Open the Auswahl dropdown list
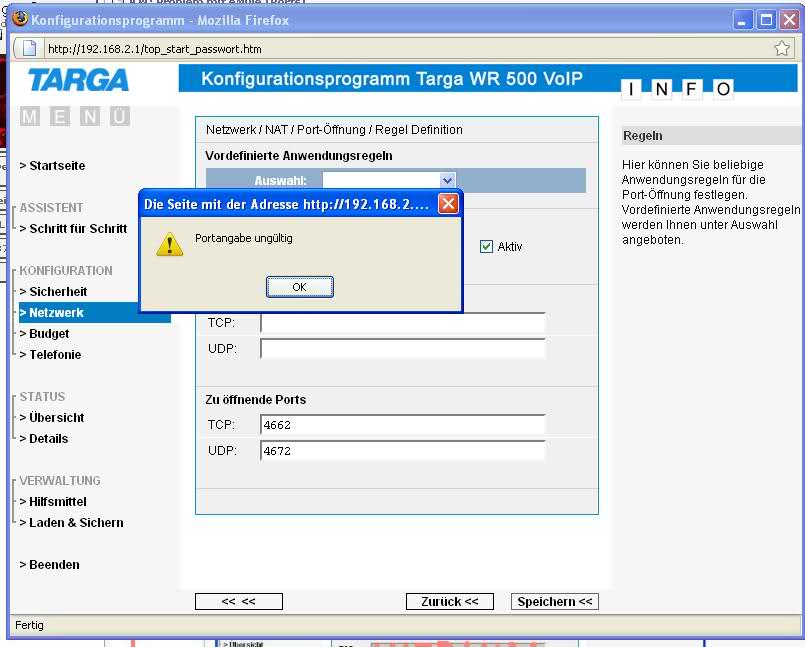 [x=447, y=180]
